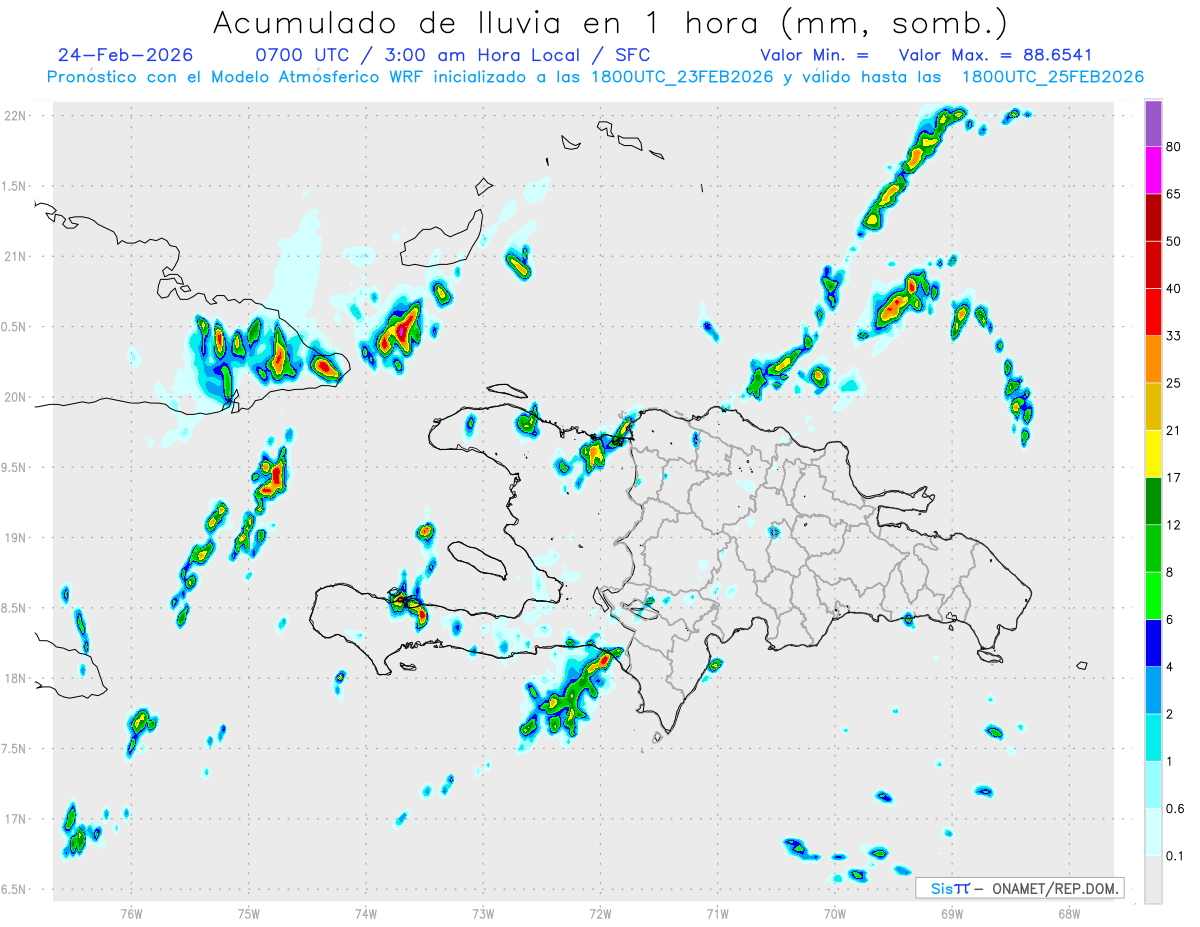This screenshot has width=1200, height=927.
Task: Click the '21N' latitude label
Action: click(x=15, y=257)
